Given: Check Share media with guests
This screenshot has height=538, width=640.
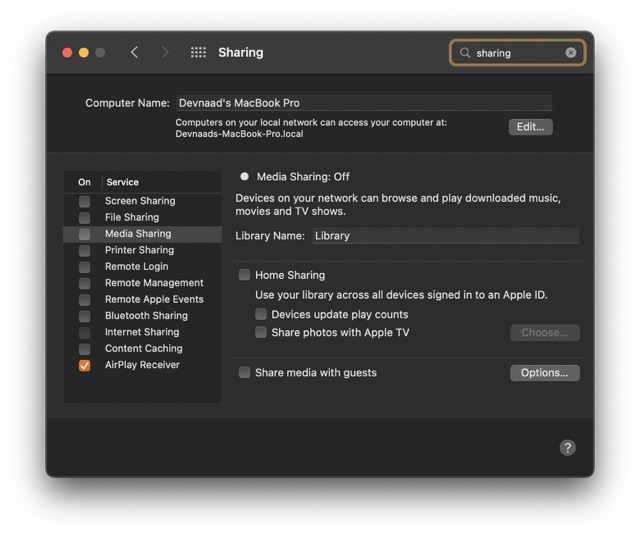Looking at the screenshot, I should point(244,373).
